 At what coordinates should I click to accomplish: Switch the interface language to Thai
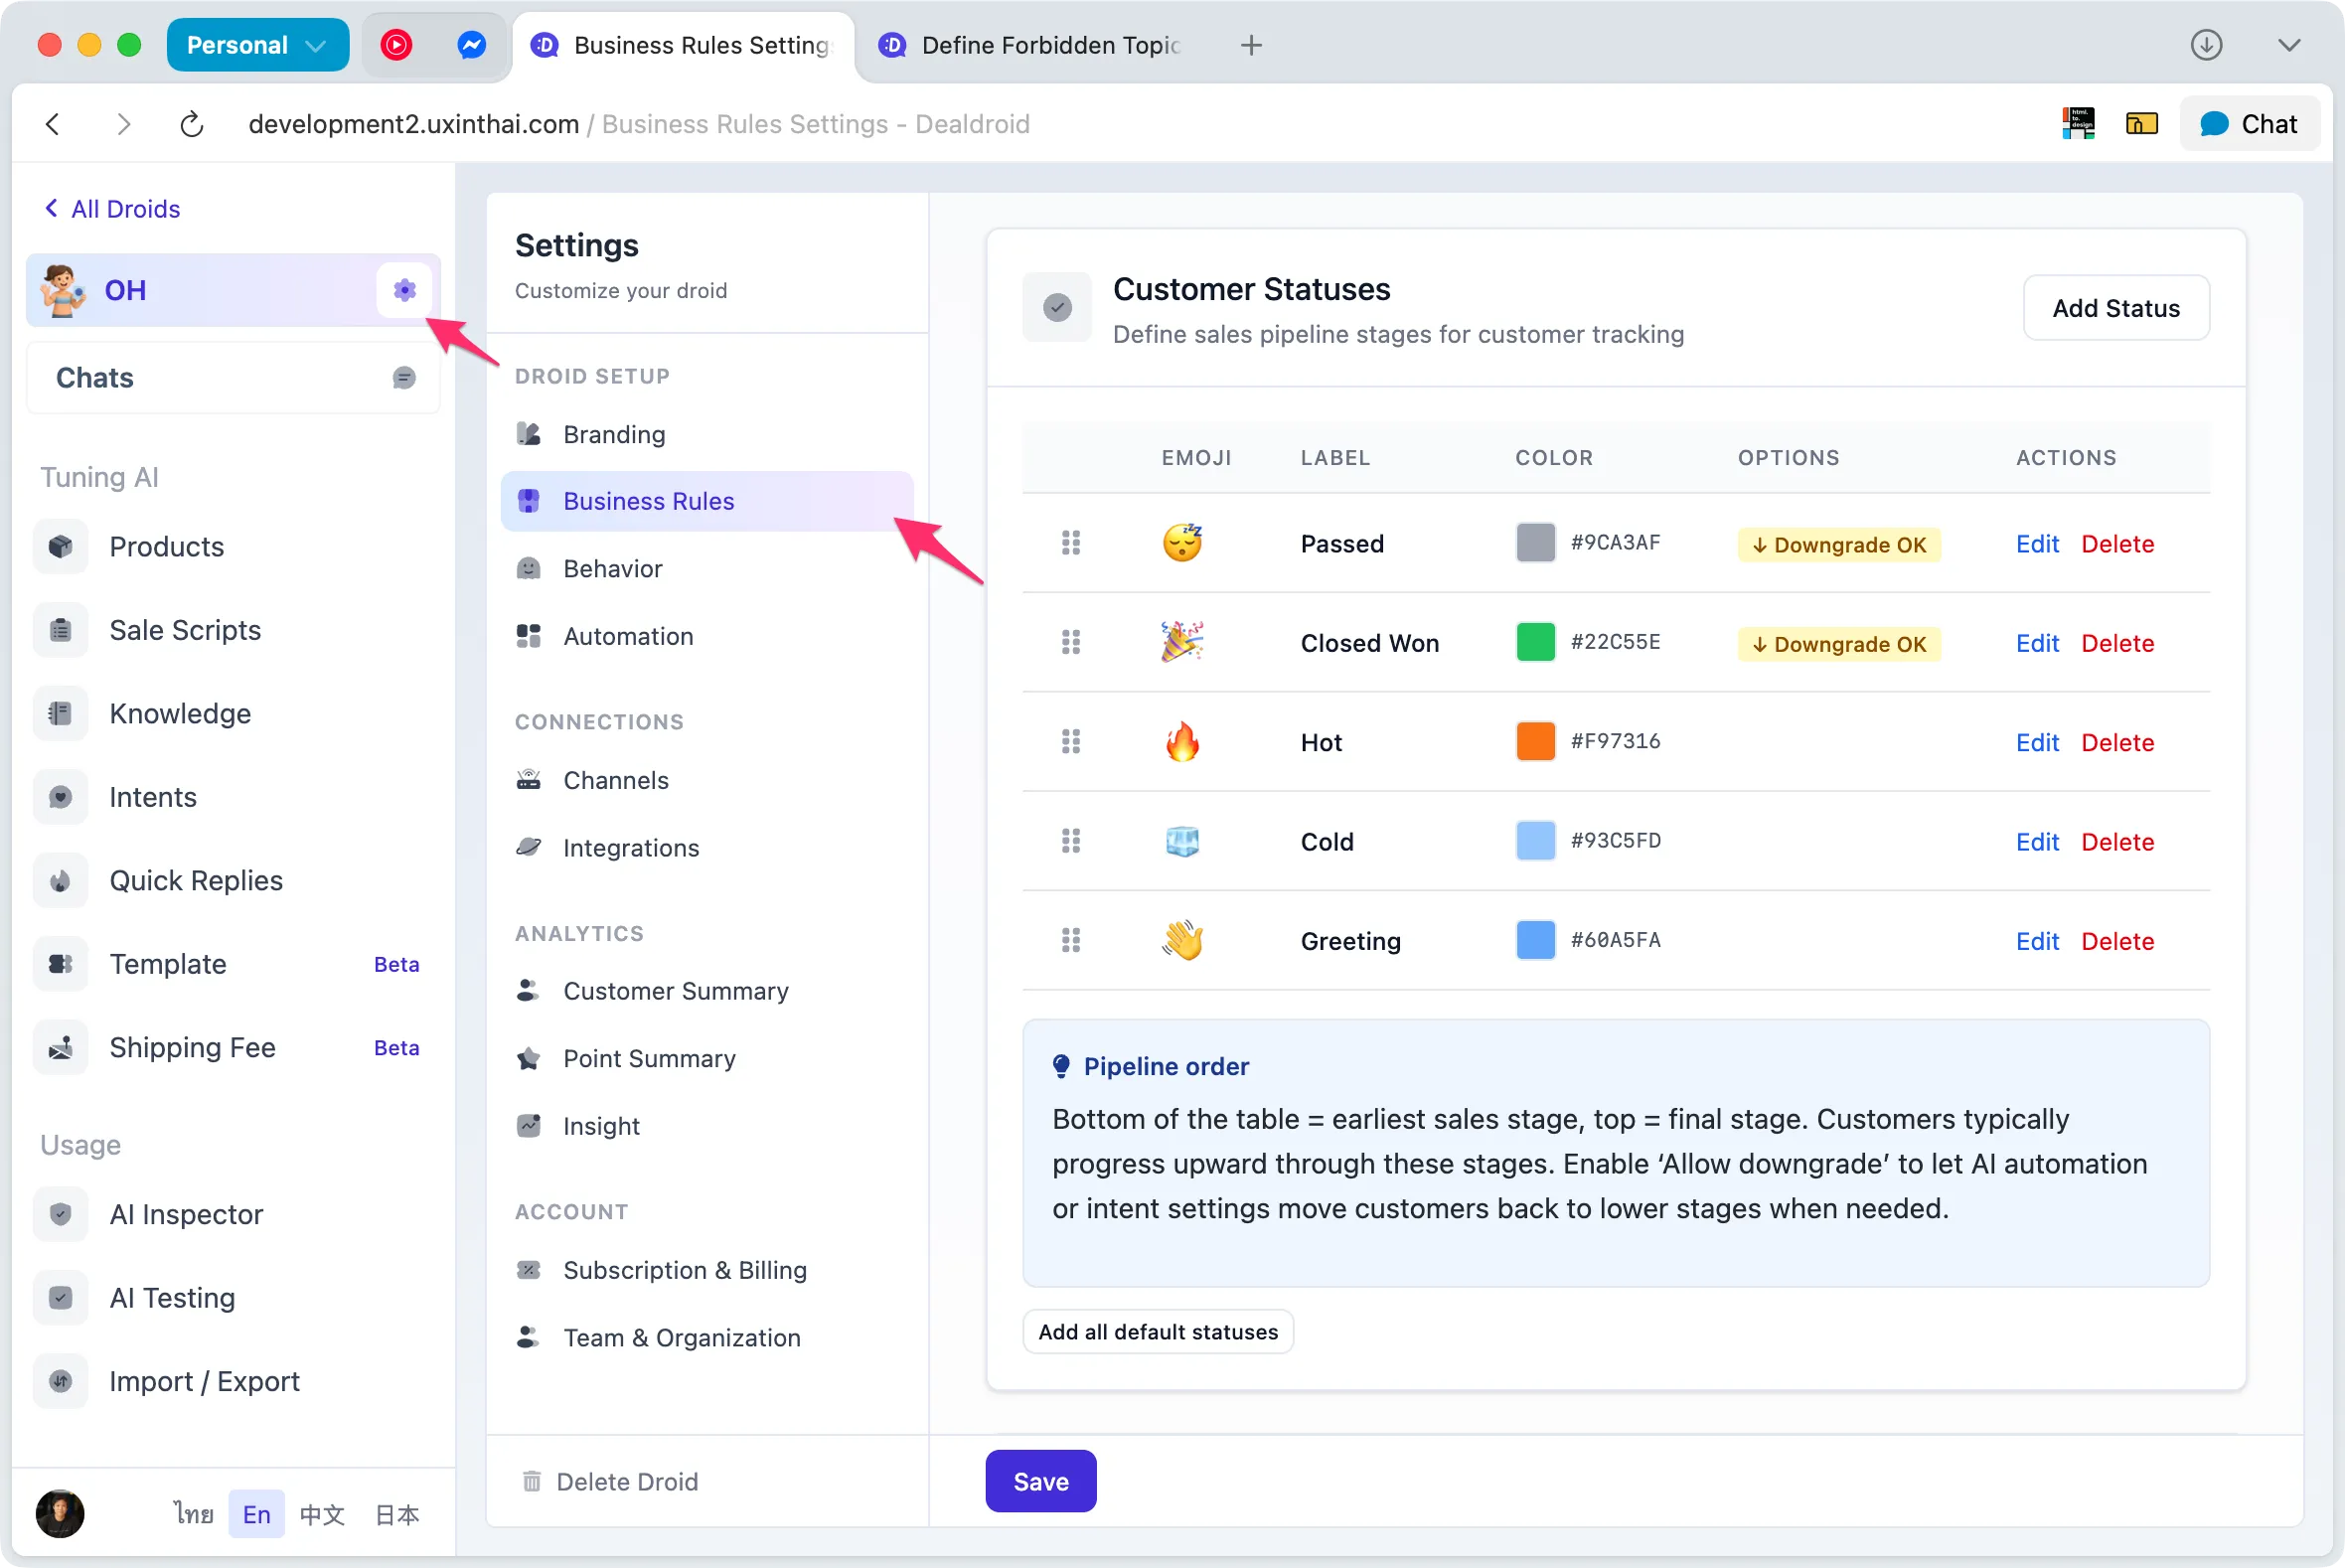pyautogui.click(x=193, y=1514)
